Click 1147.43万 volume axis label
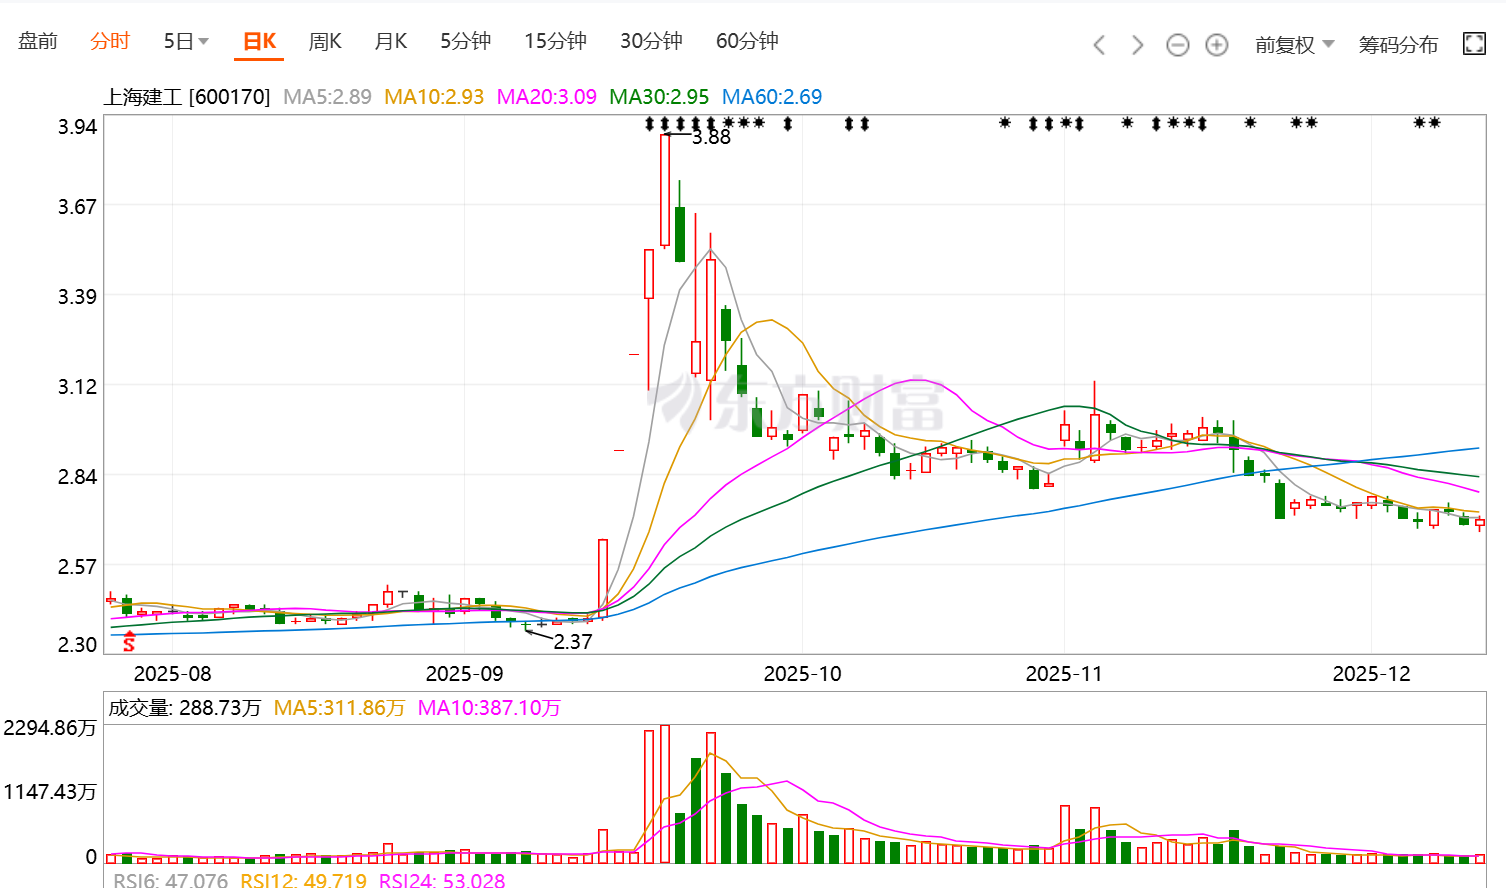 pyautogui.click(x=50, y=792)
